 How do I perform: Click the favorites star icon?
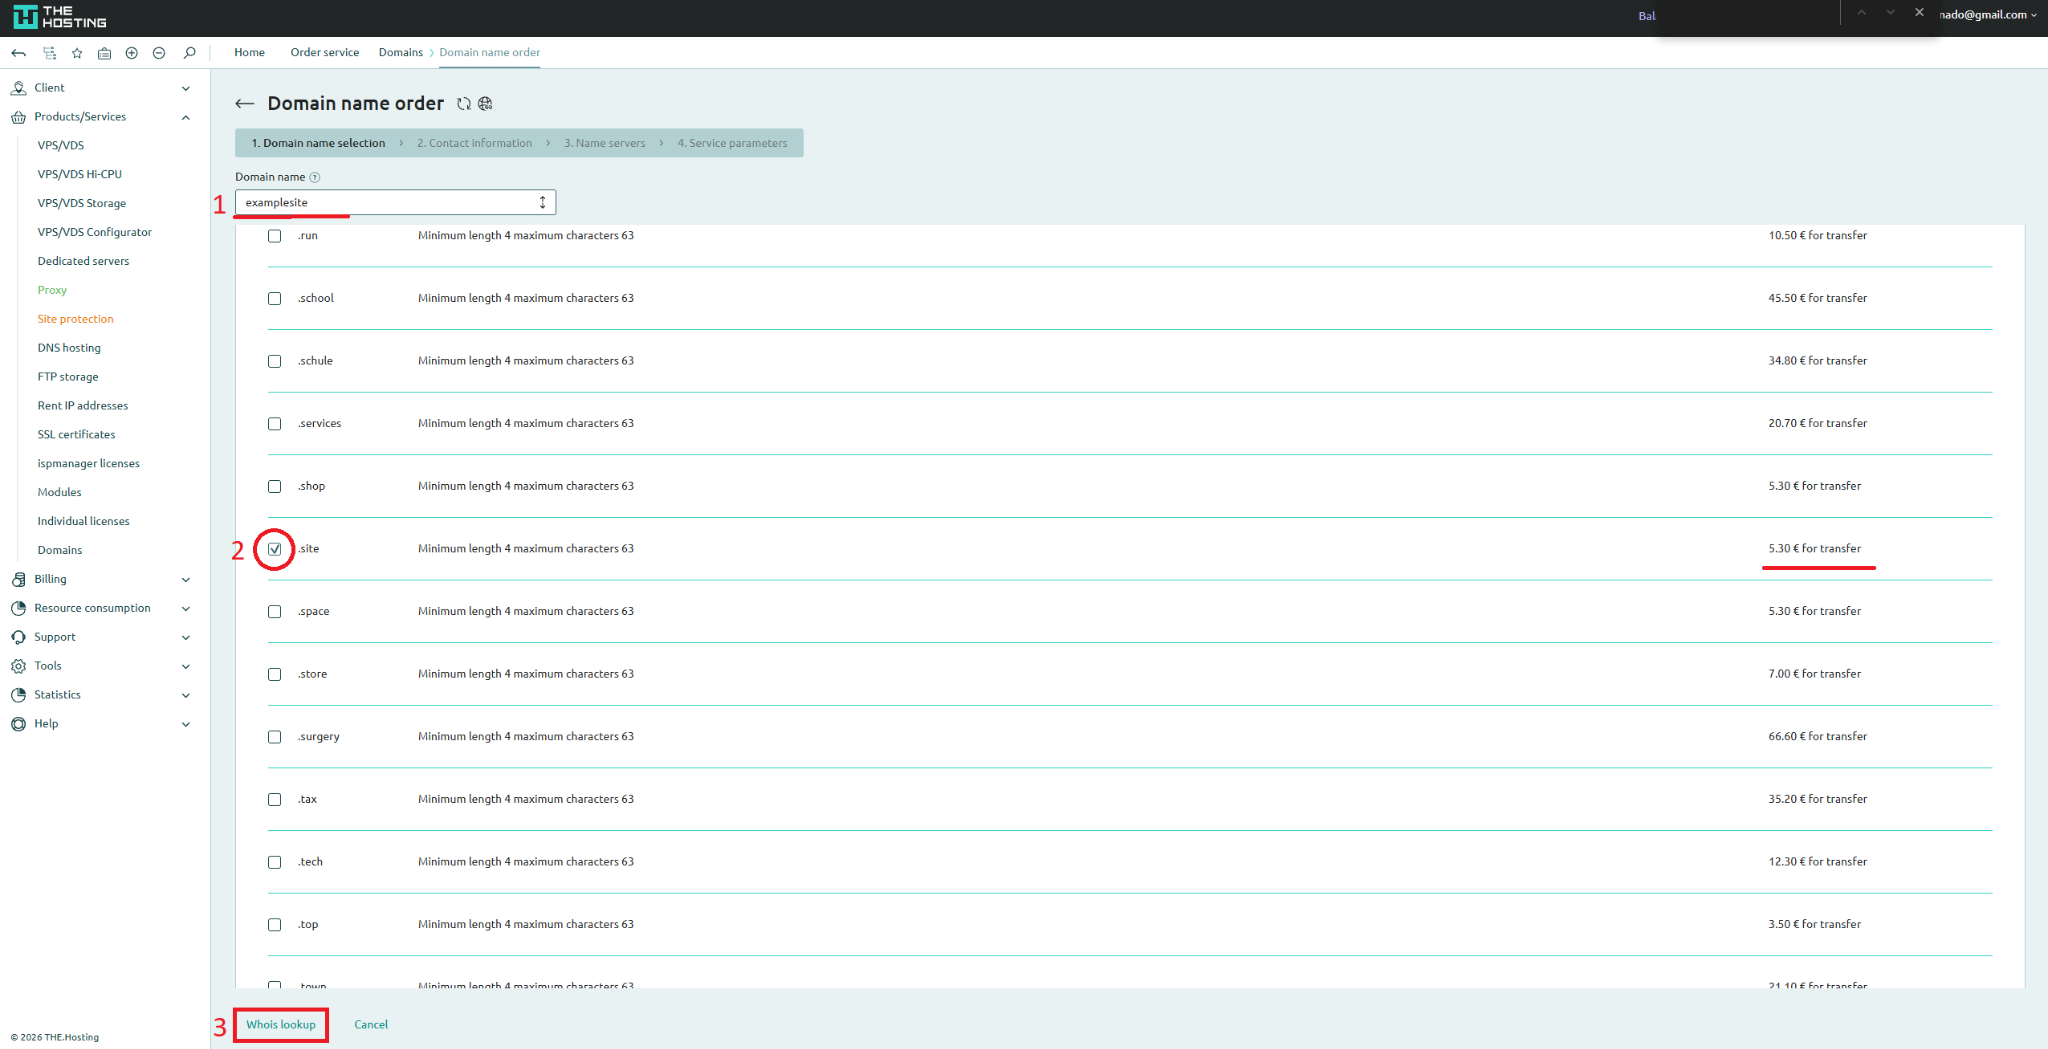coord(77,53)
